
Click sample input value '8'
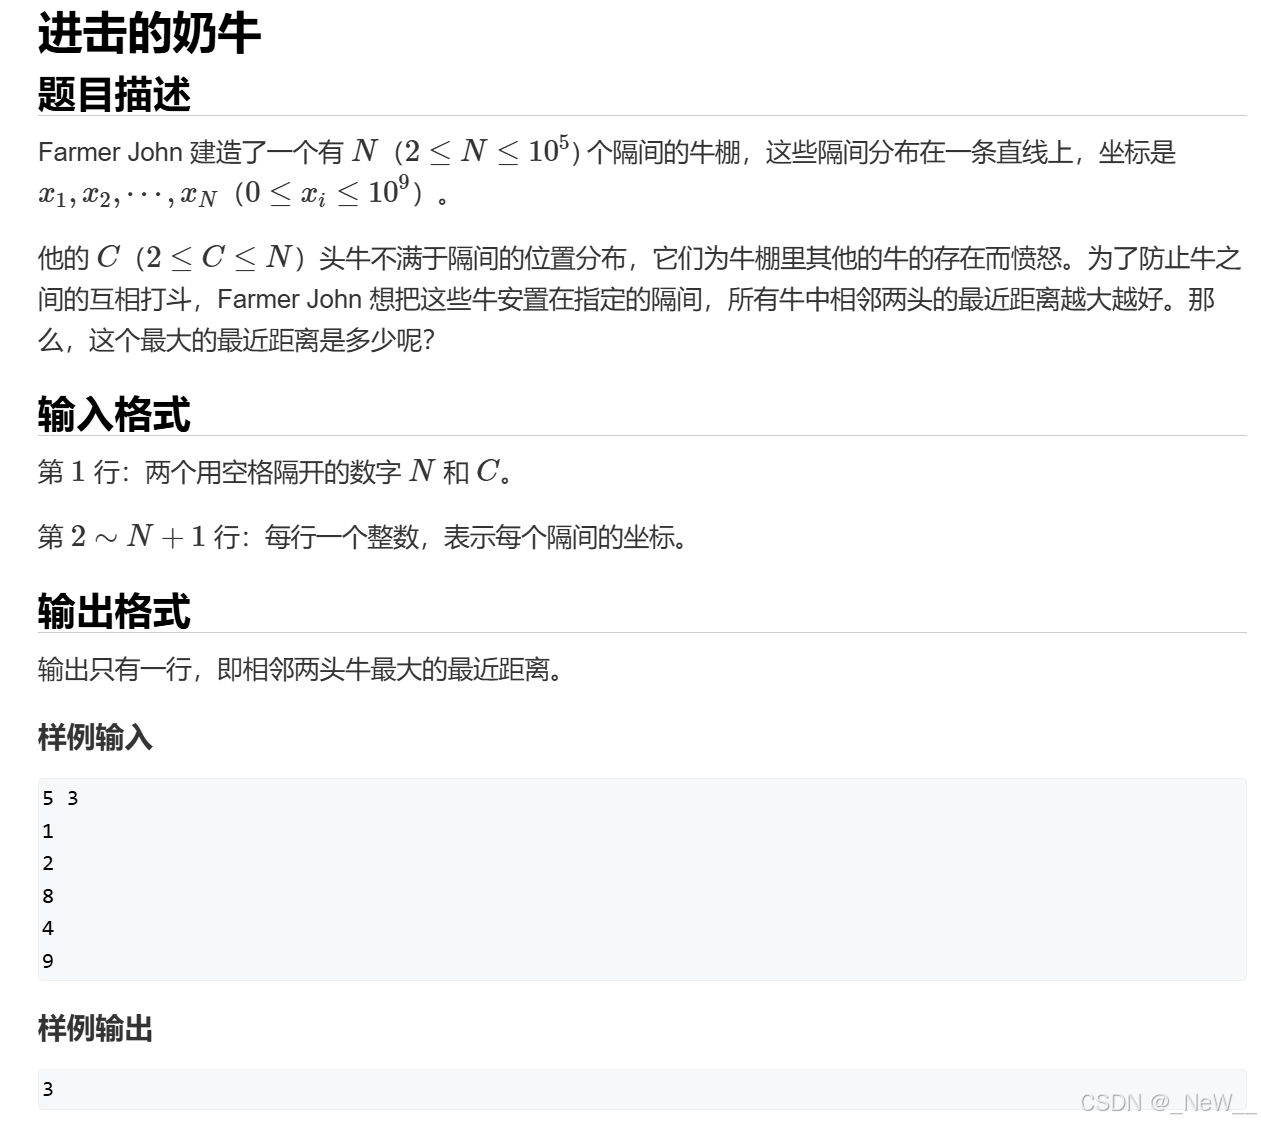point(48,896)
